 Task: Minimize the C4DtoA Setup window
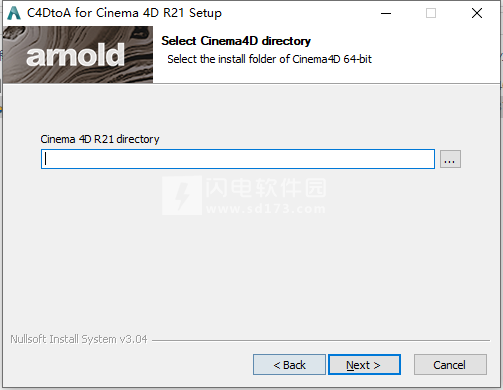tap(386, 13)
